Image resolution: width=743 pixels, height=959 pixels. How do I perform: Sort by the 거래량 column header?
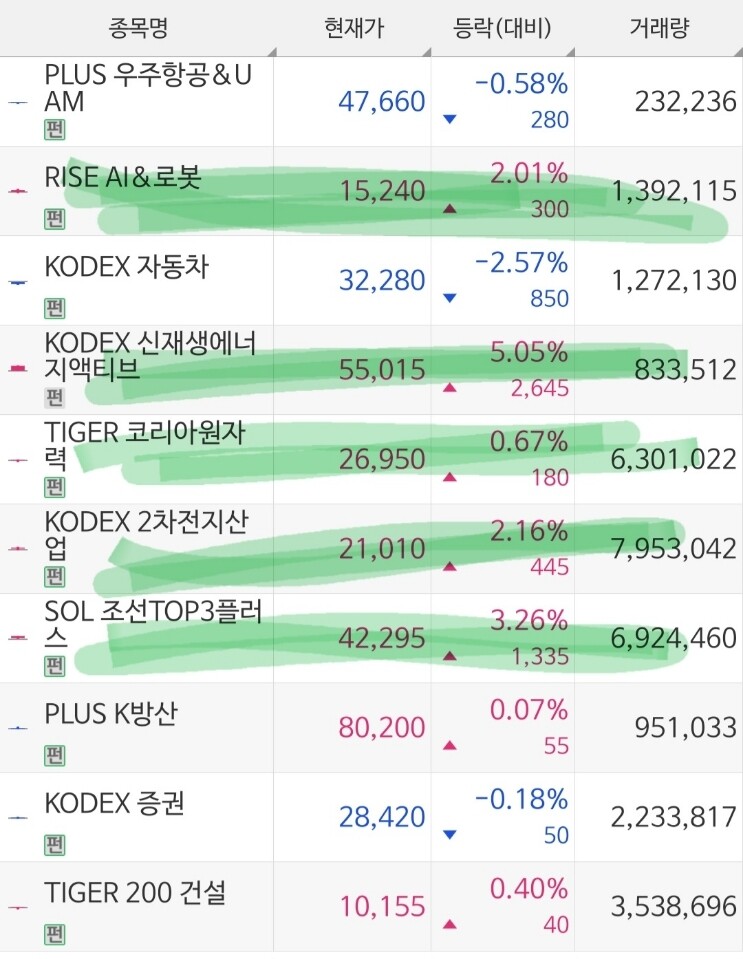coord(659,28)
